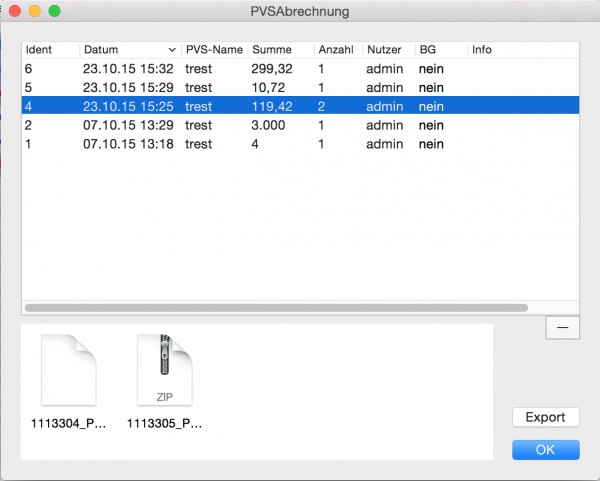Select row dated 07.10.15 13:29
Screen dimensions: 600x481
(x=300, y=125)
